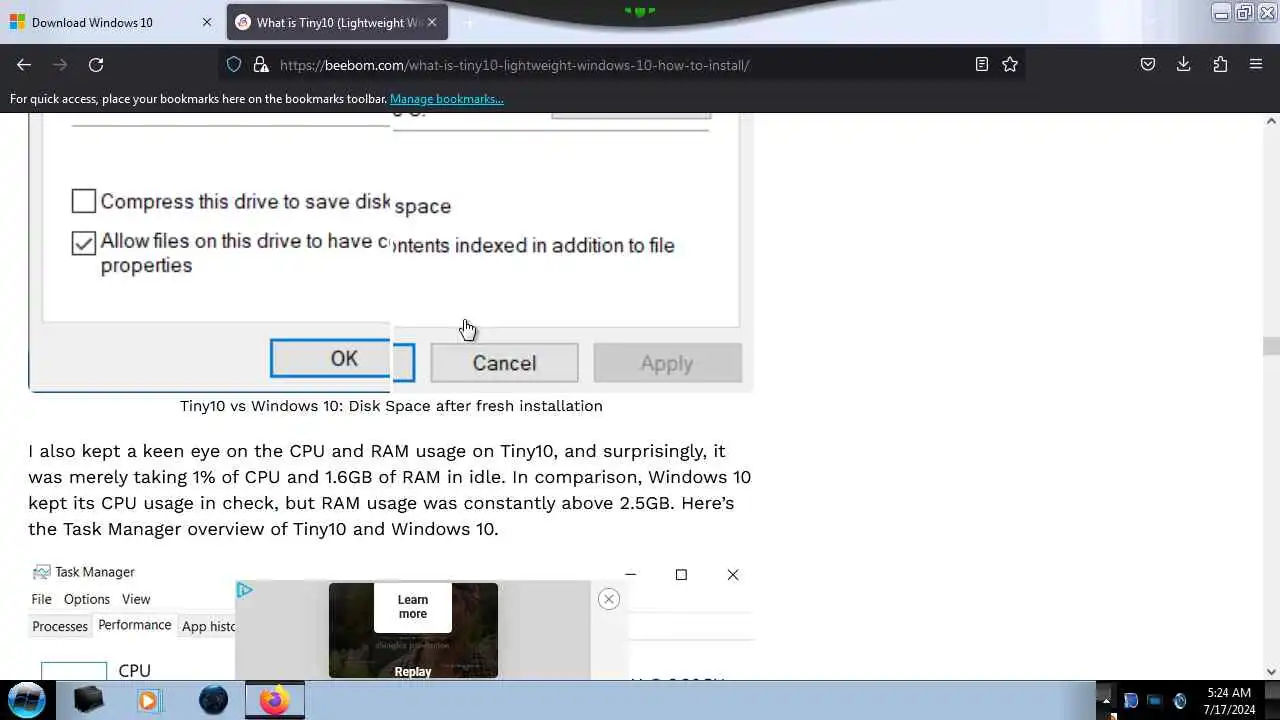Maximize the Task Manager image window

click(681, 574)
